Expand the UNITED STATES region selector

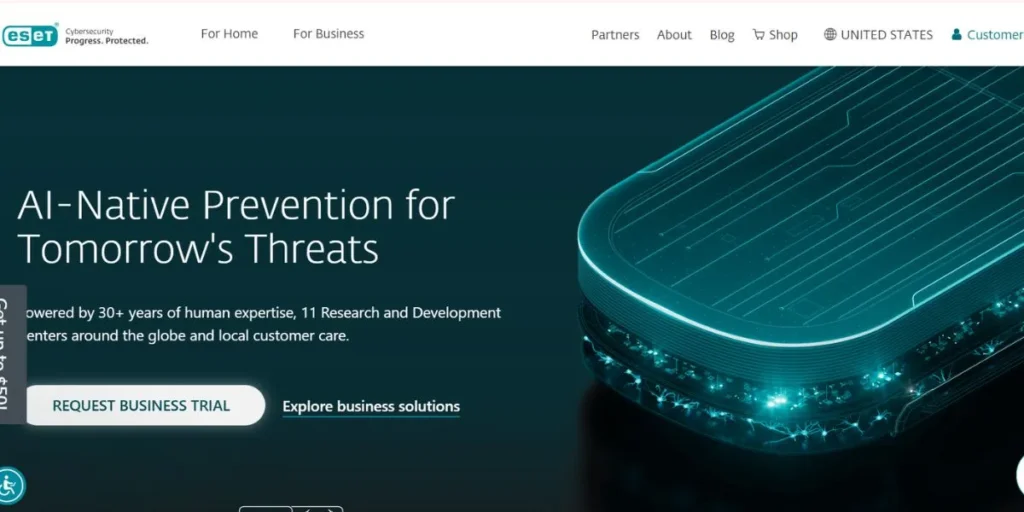coord(886,35)
